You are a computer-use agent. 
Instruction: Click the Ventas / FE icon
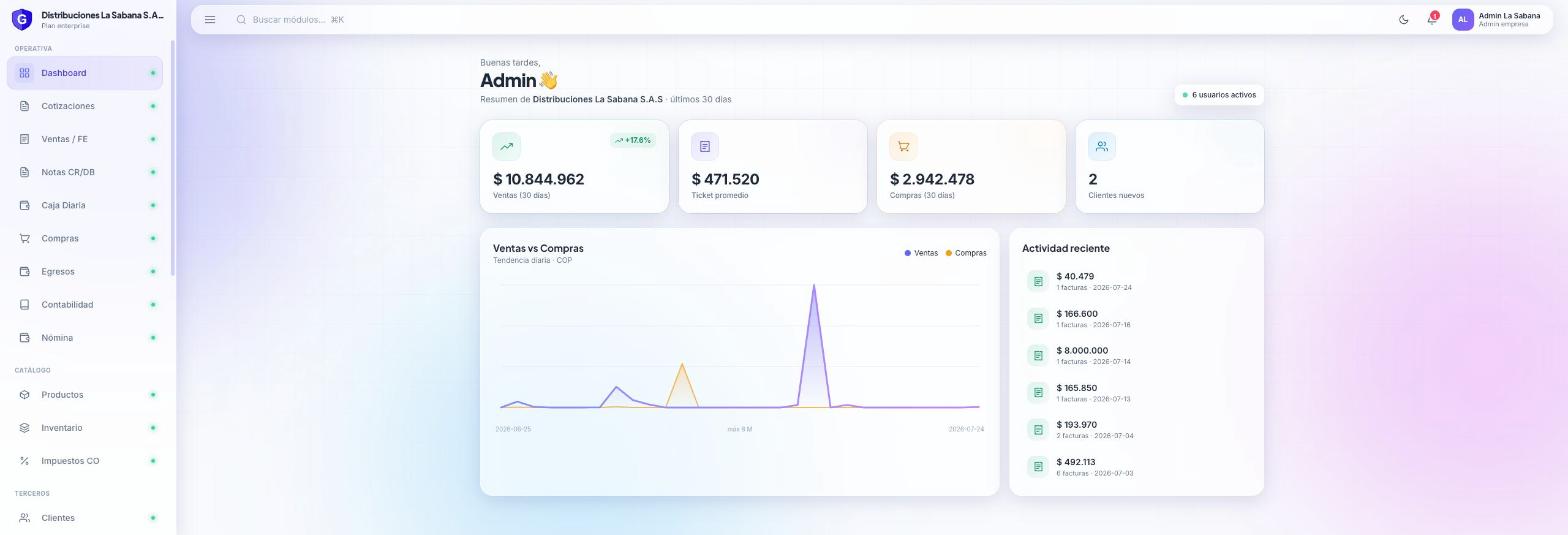pyautogui.click(x=24, y=139)
